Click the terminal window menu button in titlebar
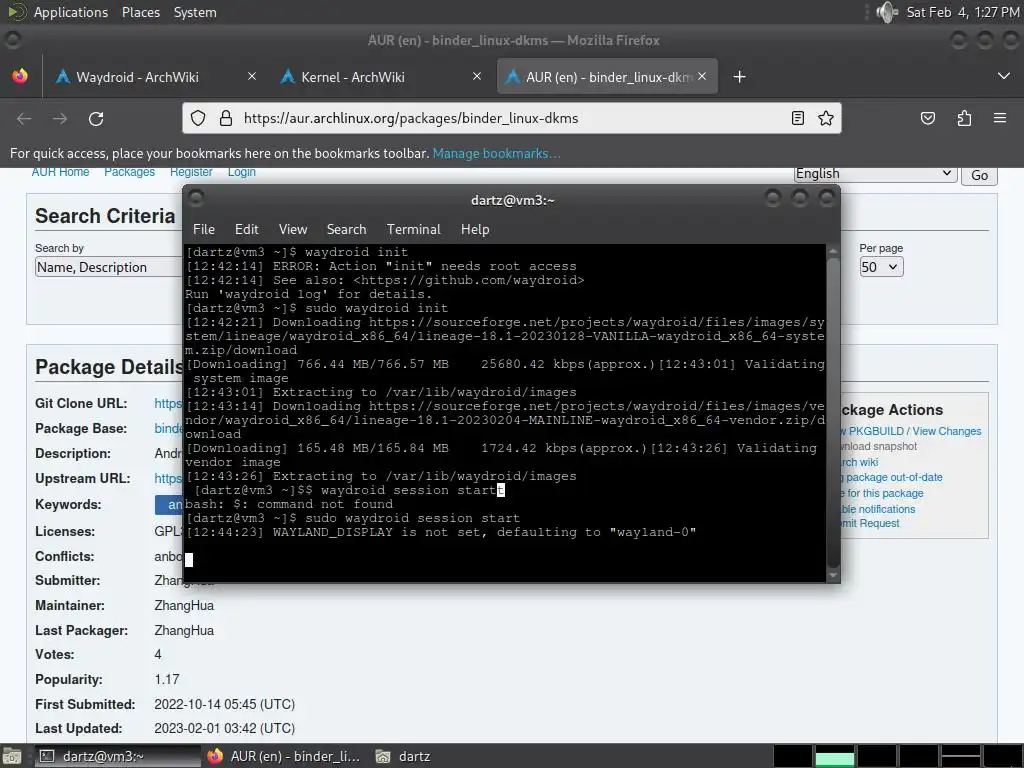Viewport: 1024px width, 768px height. [x=196, y=197]
